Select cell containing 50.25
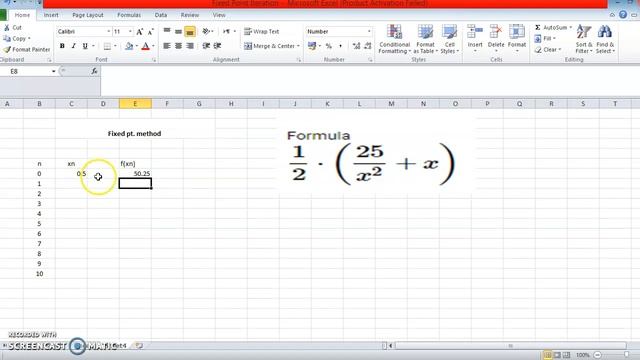Viewport: 640px width, 360px height. point(135,173)
